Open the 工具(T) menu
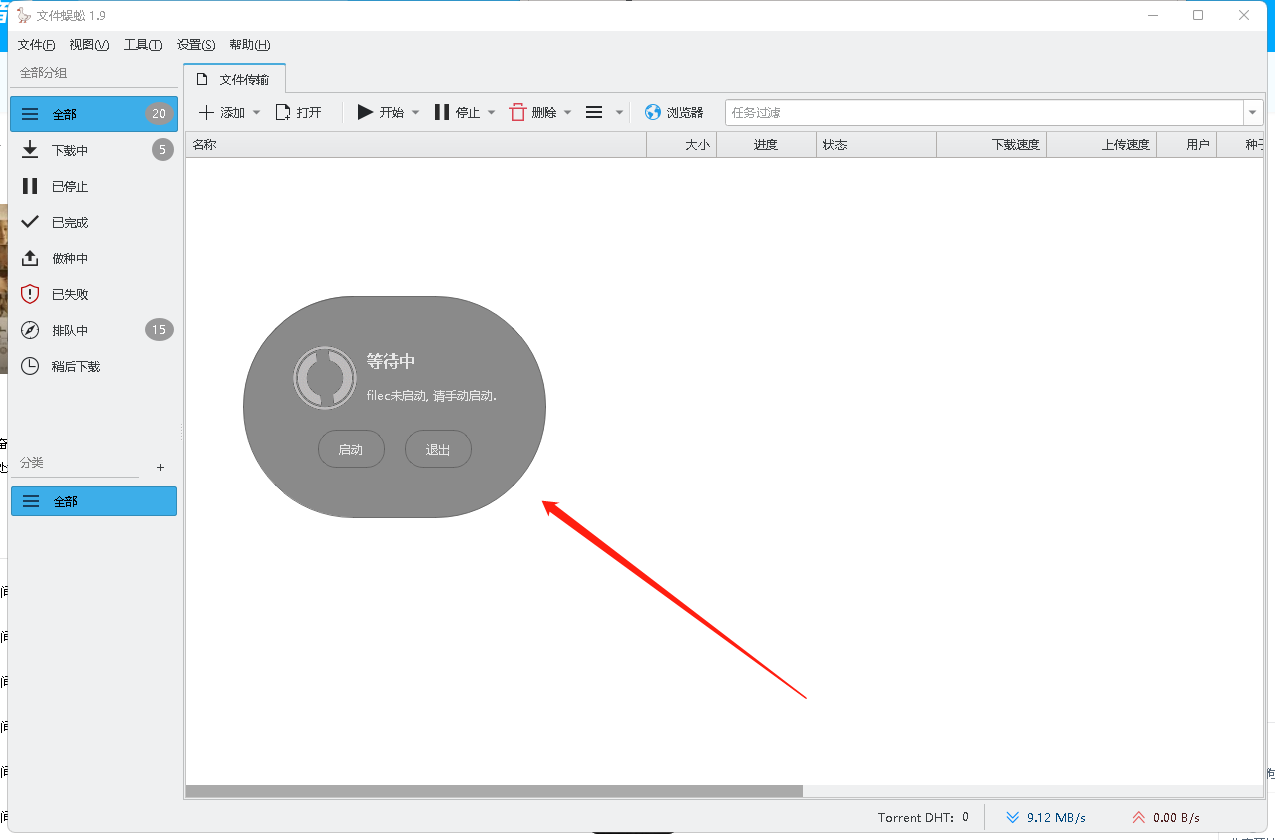This screenshot has height=840, width=1275. (x=143, y=45)
